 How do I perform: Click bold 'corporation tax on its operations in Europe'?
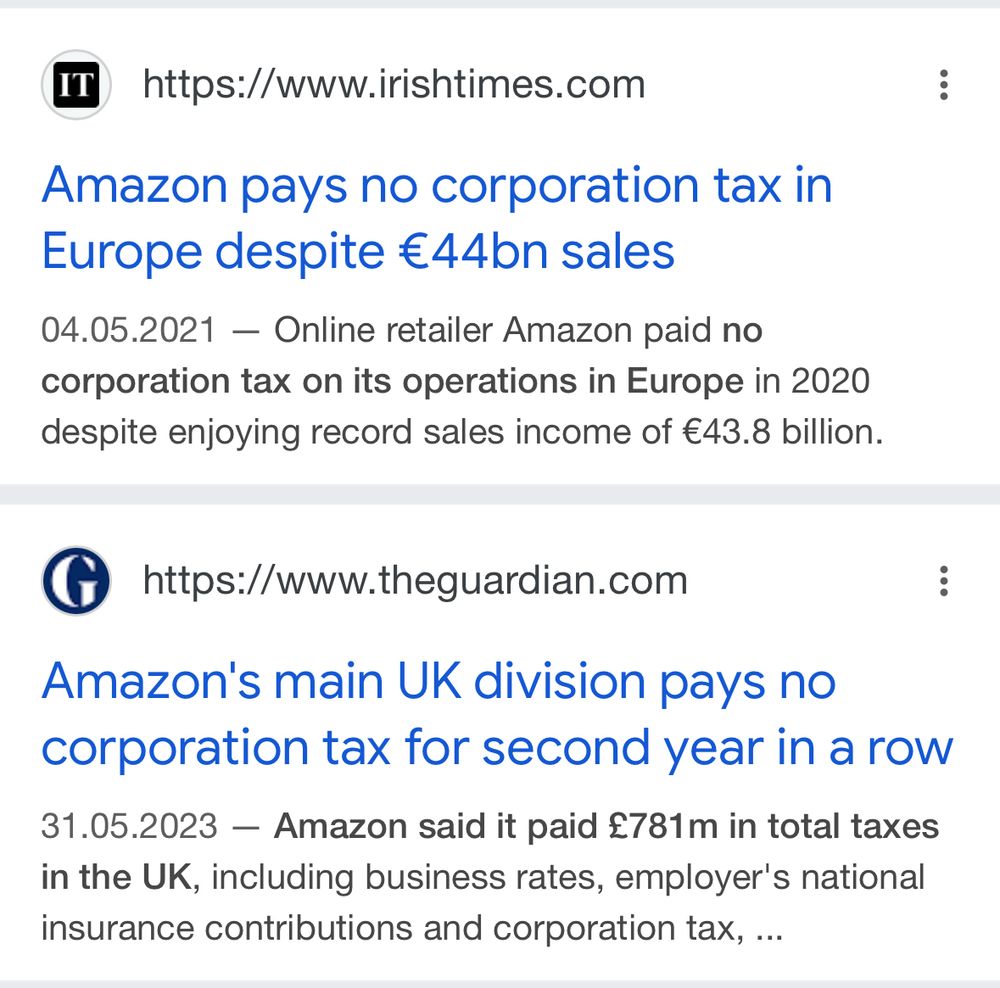392,381
